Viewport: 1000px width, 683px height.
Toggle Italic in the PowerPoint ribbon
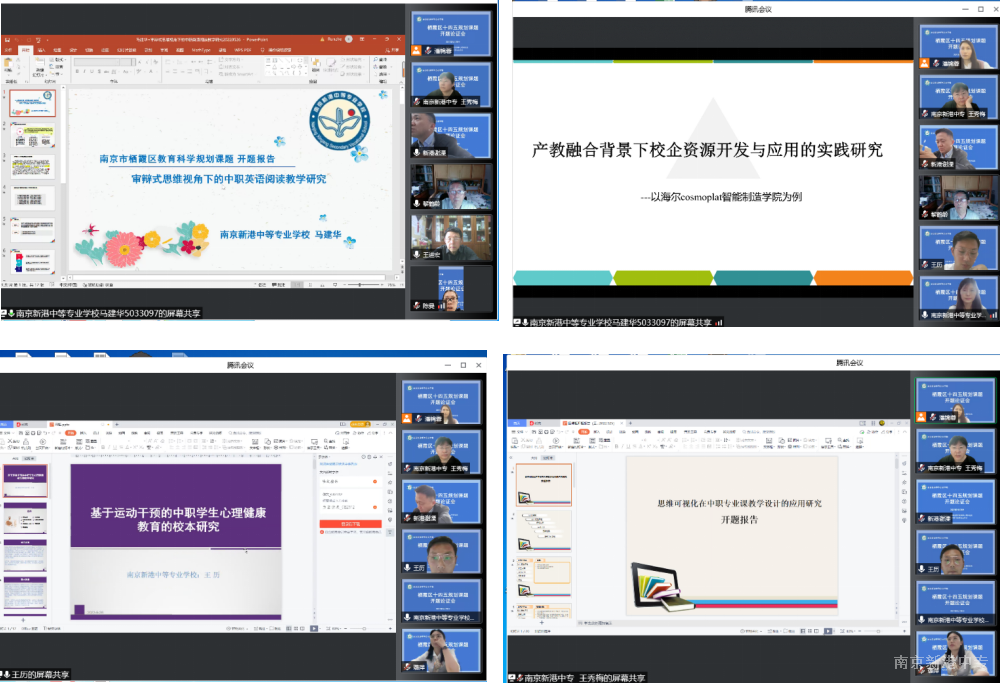tap(84, 71)
